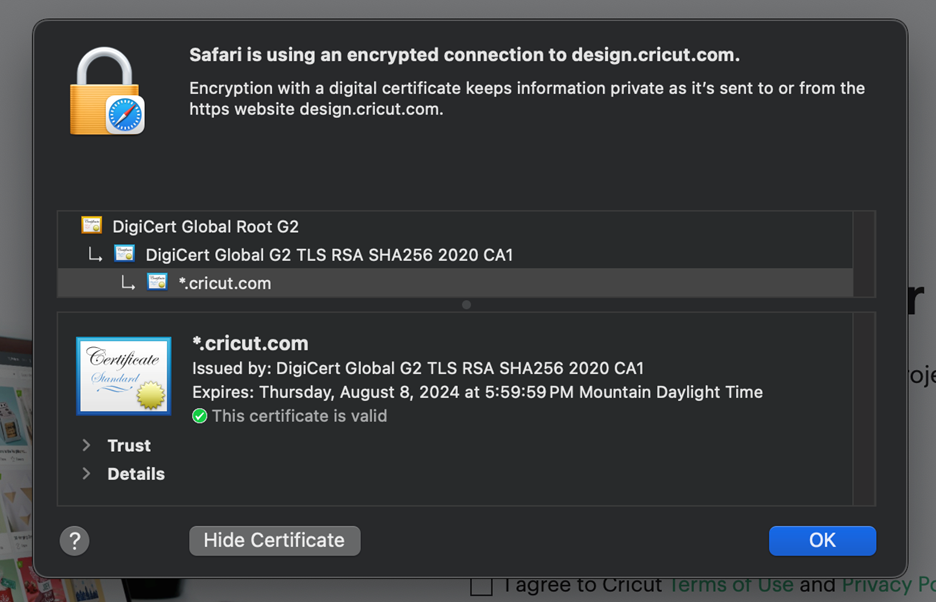Click the certificate icon next to *.cricut.com
This screenshot has height=602, width=936.
tap(157, 283)
